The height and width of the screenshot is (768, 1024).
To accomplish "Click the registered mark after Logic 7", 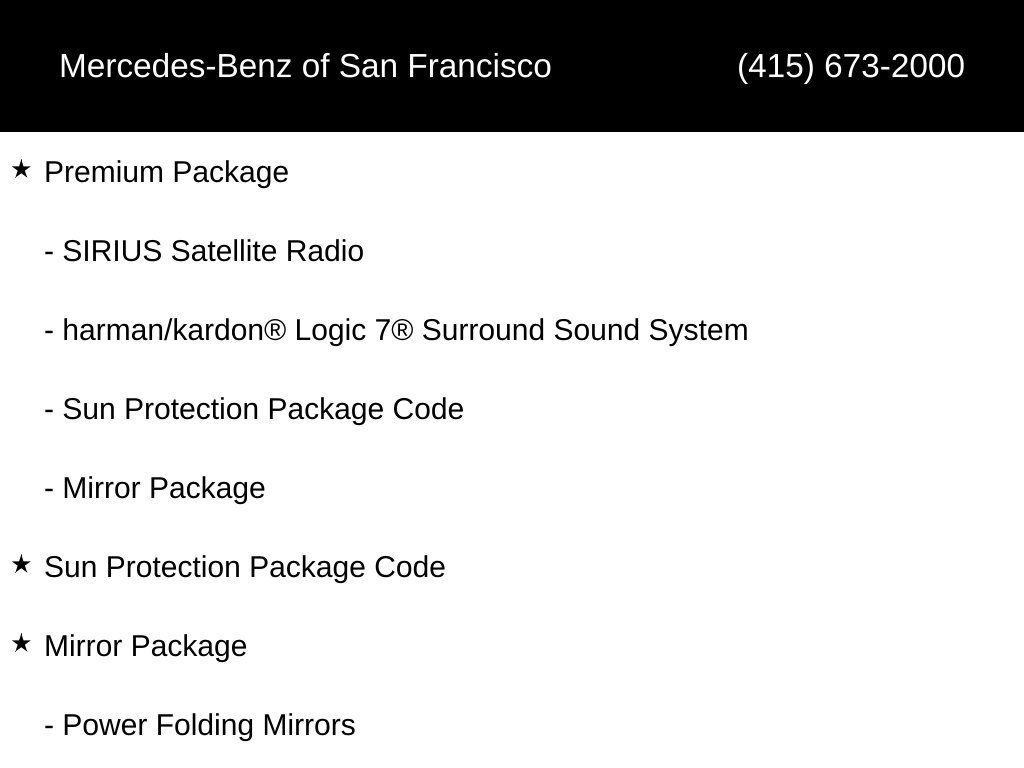I will (402, 329).
